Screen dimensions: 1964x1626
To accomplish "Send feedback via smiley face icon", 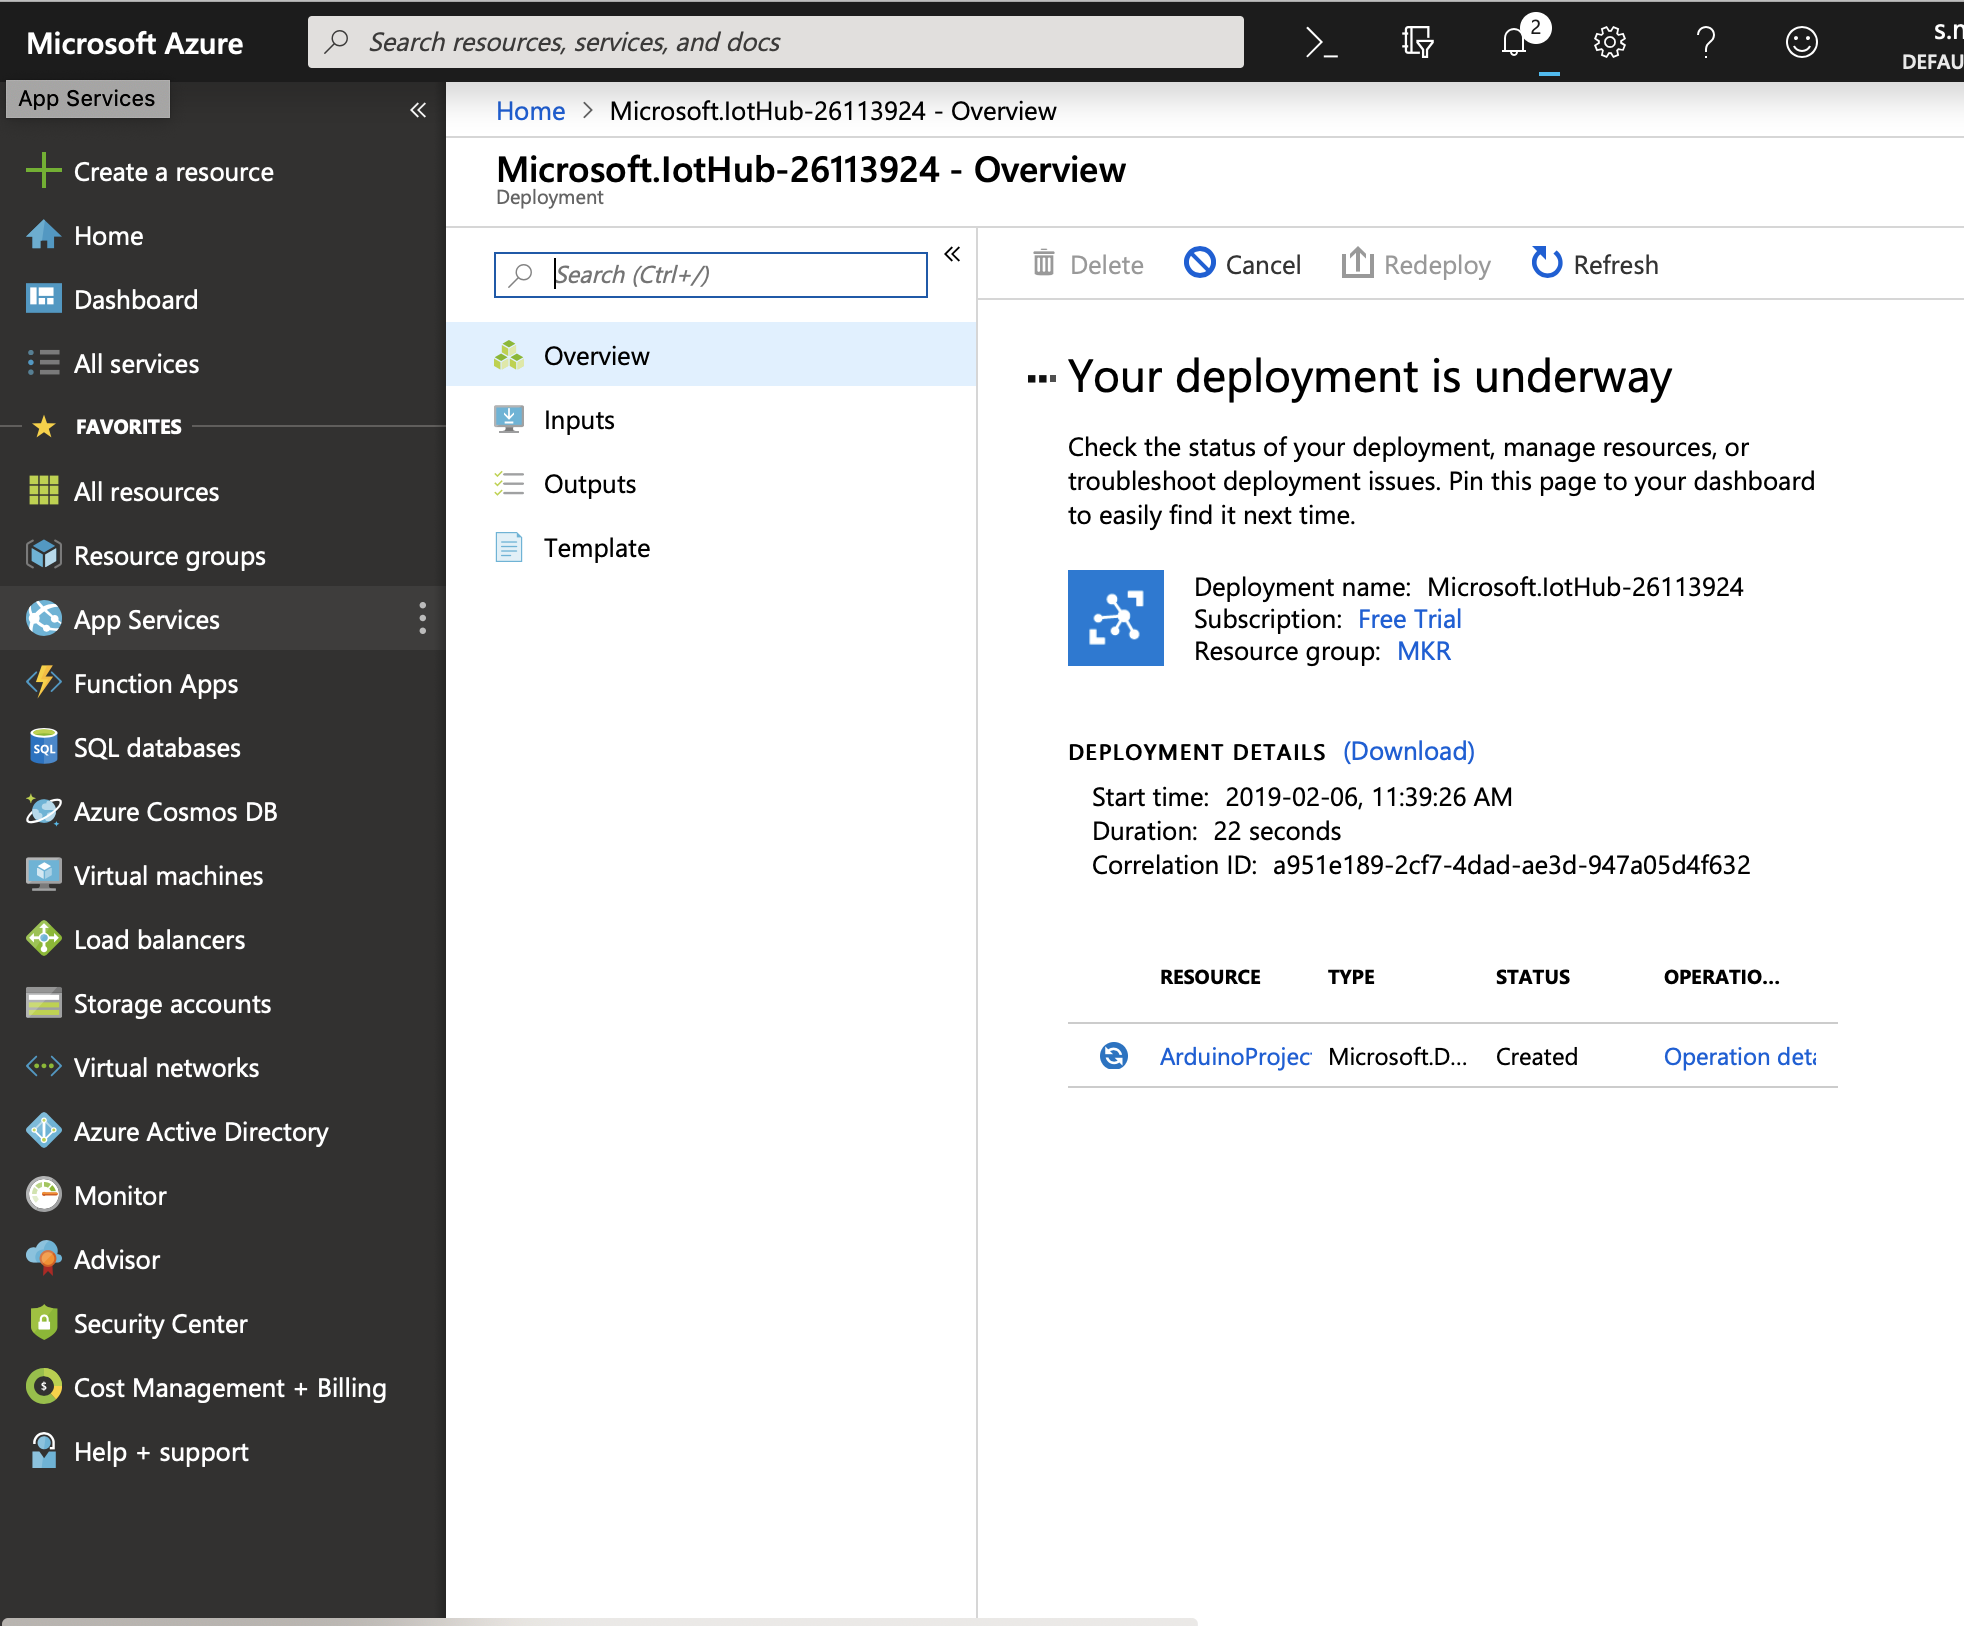I will tap(1800, 42).
